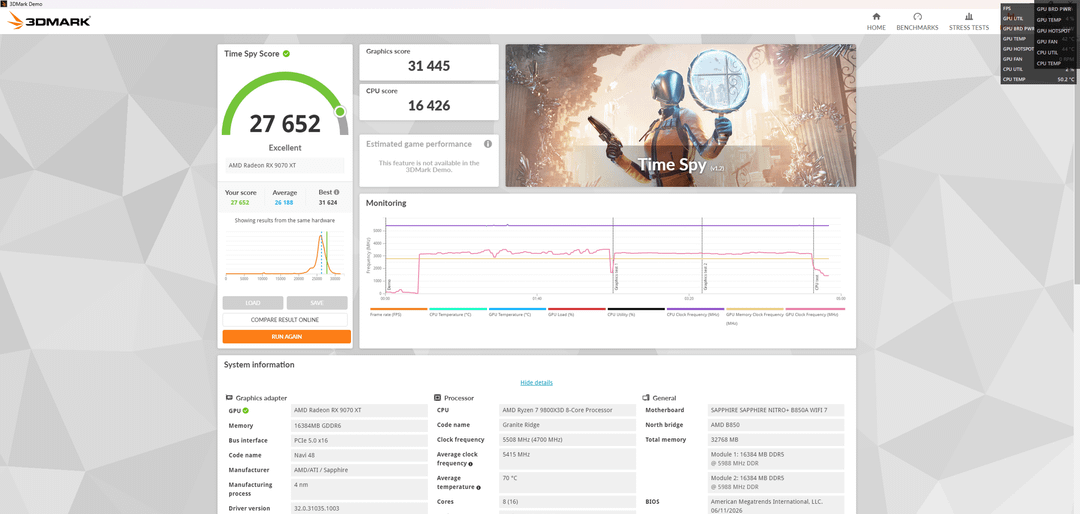
Task: Click Motherboard value SAPPHIRE NITRO+ B850A WIFI 7
Action: 776,410
